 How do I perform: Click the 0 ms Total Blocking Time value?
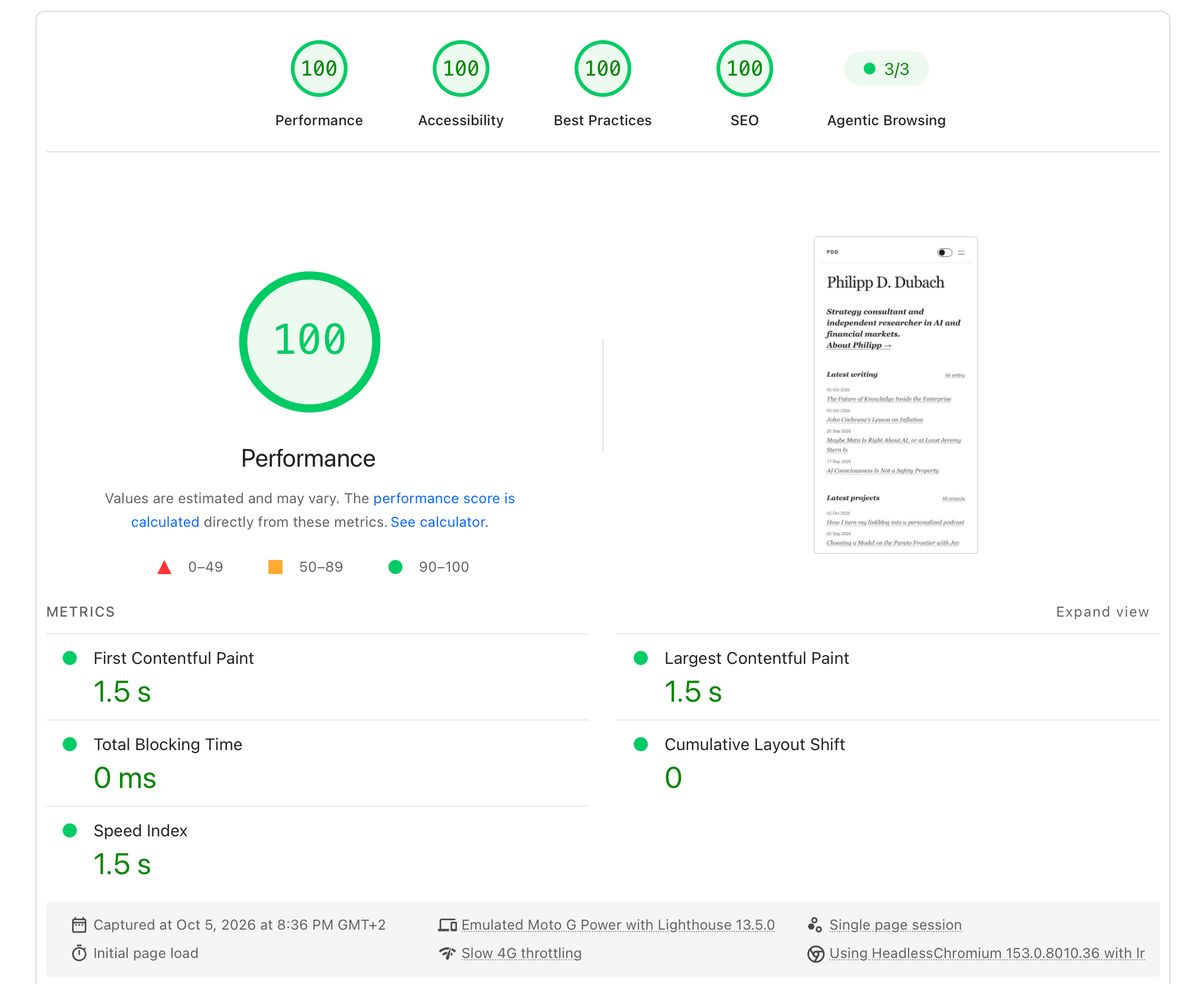(x=125, y=778)
